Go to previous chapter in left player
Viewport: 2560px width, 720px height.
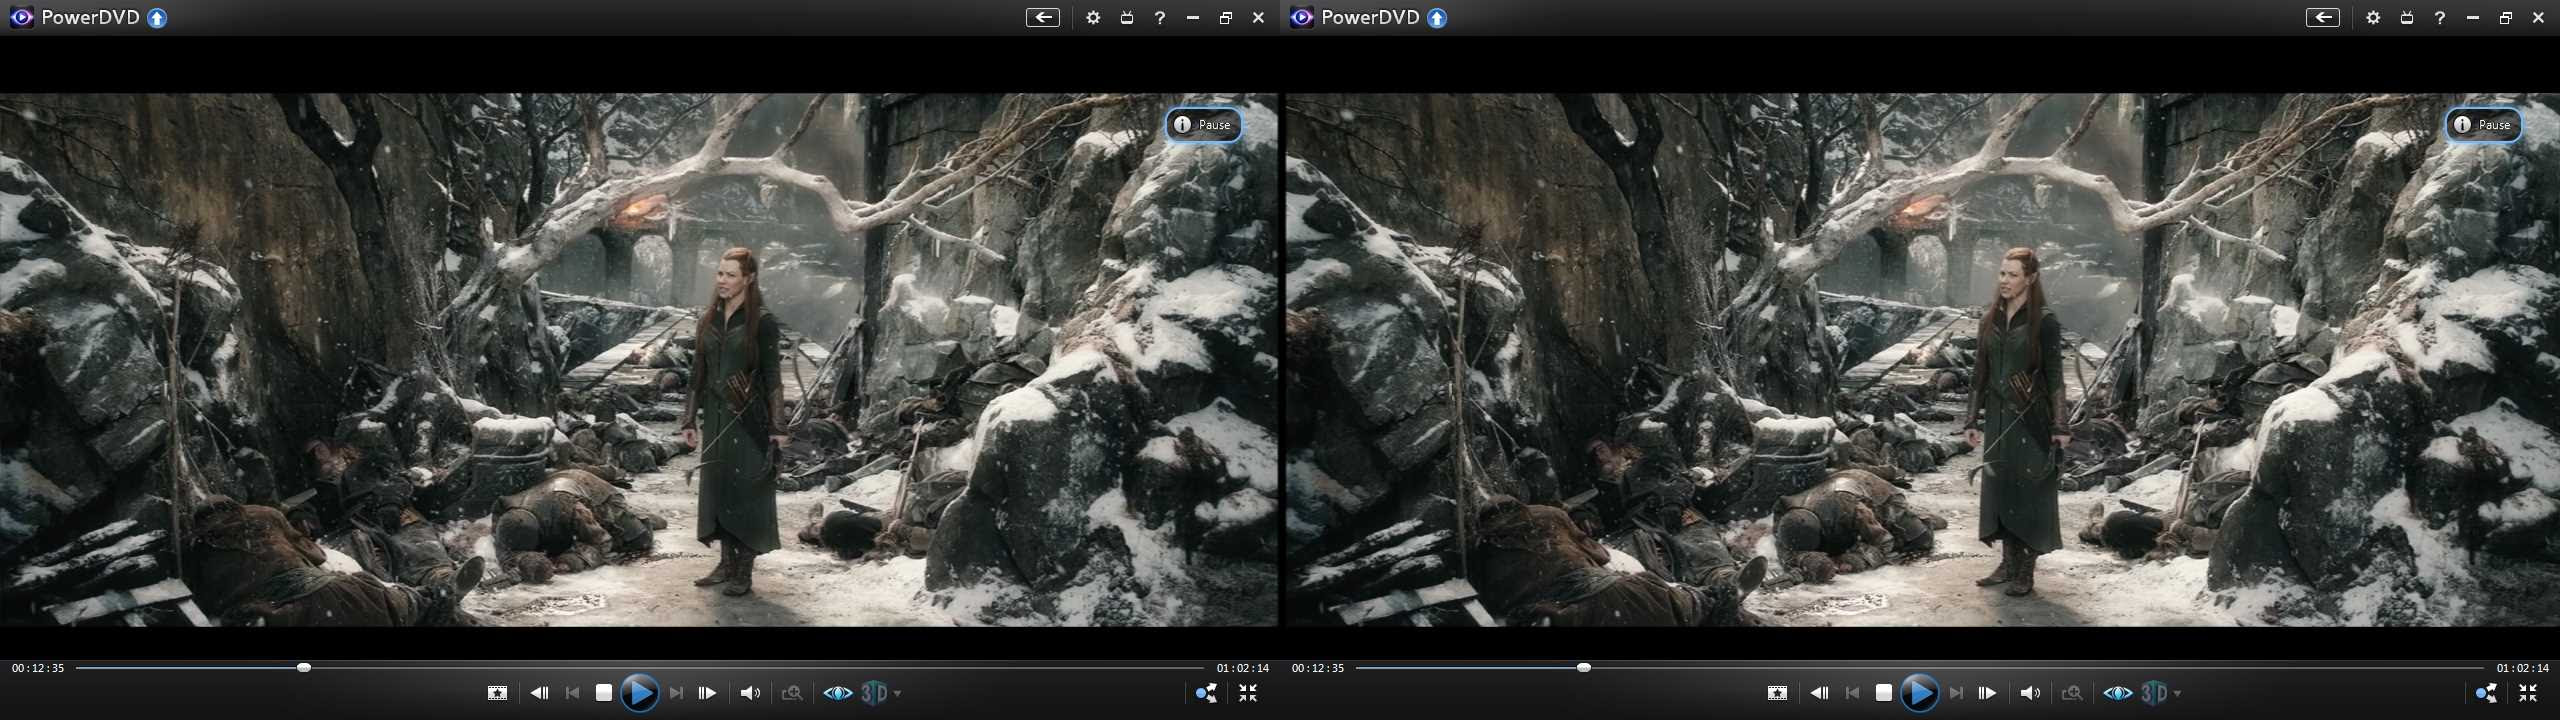[572, 693]
